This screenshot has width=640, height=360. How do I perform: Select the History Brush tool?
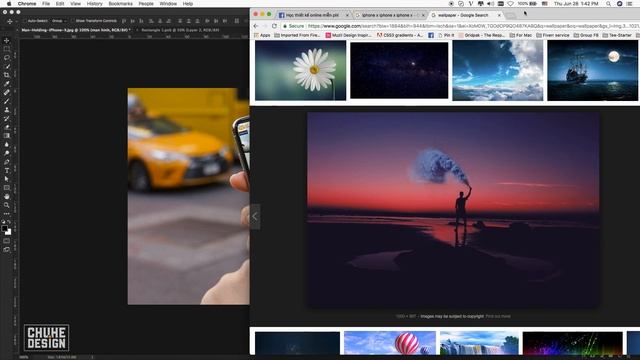(x=7, y=118)
